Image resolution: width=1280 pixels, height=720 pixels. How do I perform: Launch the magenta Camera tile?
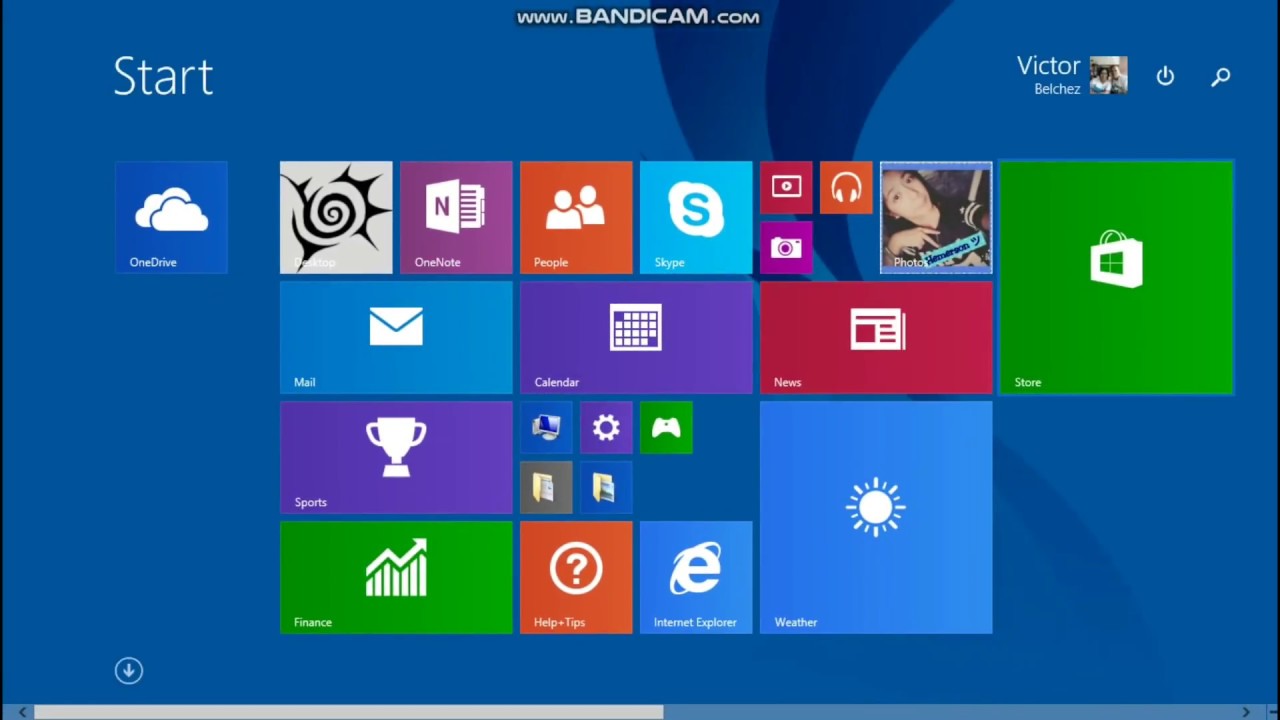(x=786, y=247)
